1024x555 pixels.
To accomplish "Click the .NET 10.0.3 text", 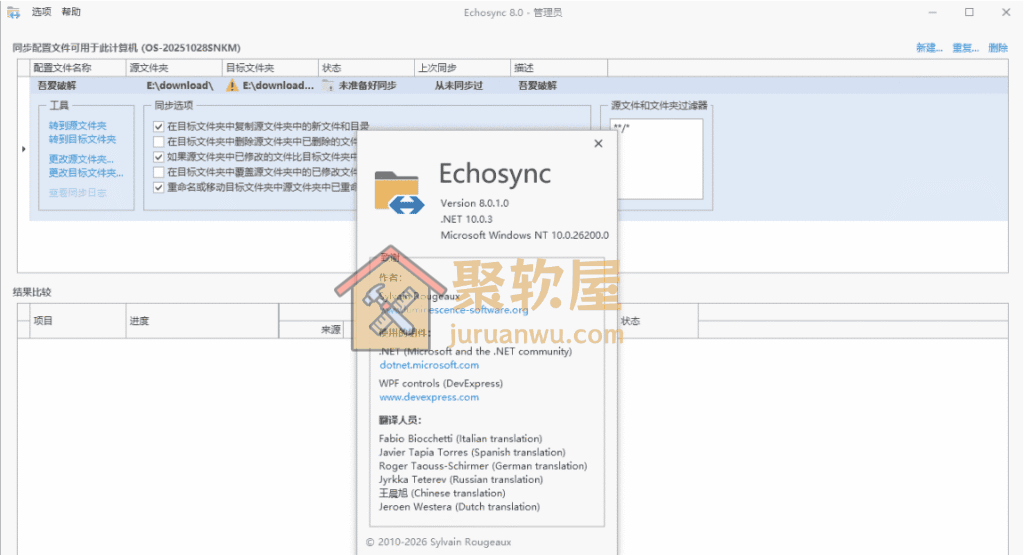I will 466,219.
